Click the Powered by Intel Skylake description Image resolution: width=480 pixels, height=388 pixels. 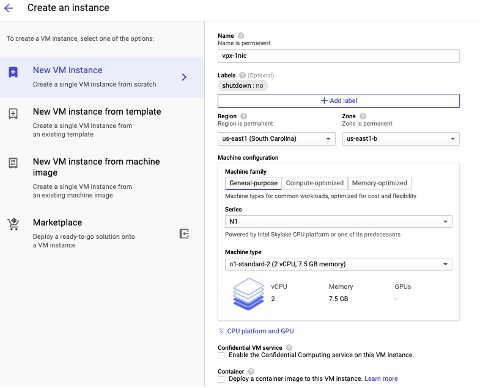pos(313,234)
